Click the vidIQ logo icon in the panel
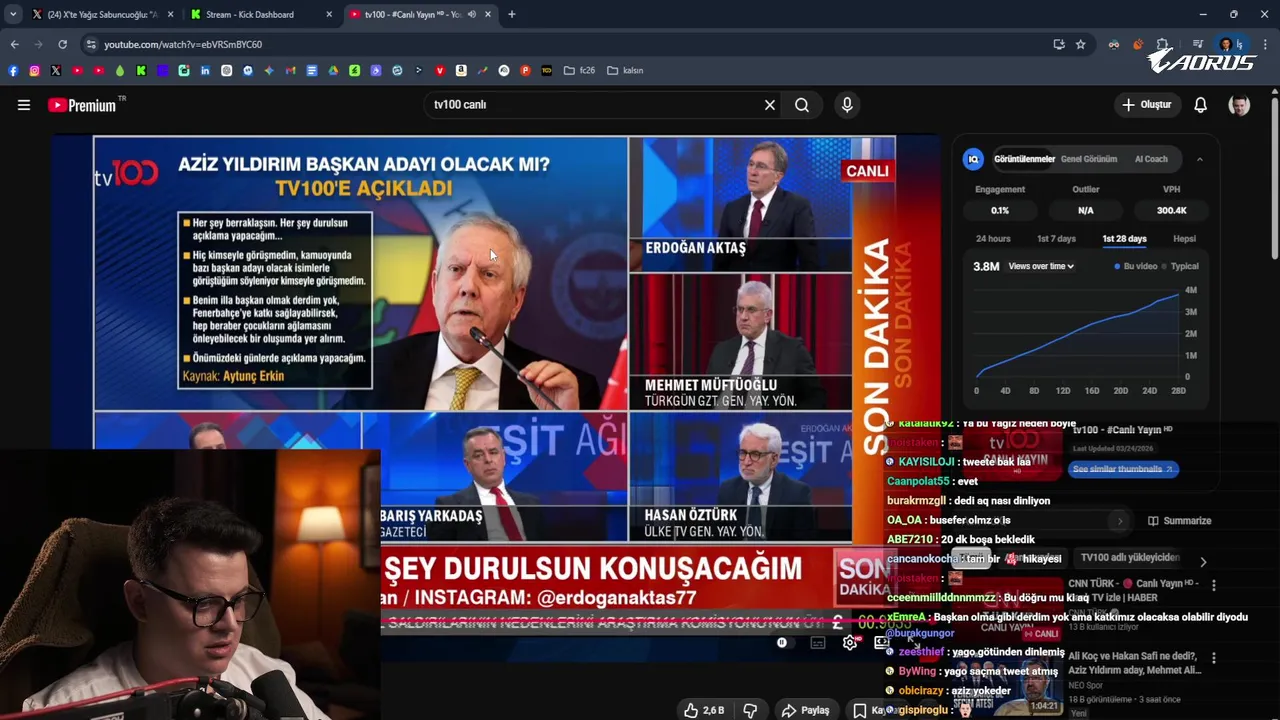This screenshot has height=720, width=1280. click(973, 159)
